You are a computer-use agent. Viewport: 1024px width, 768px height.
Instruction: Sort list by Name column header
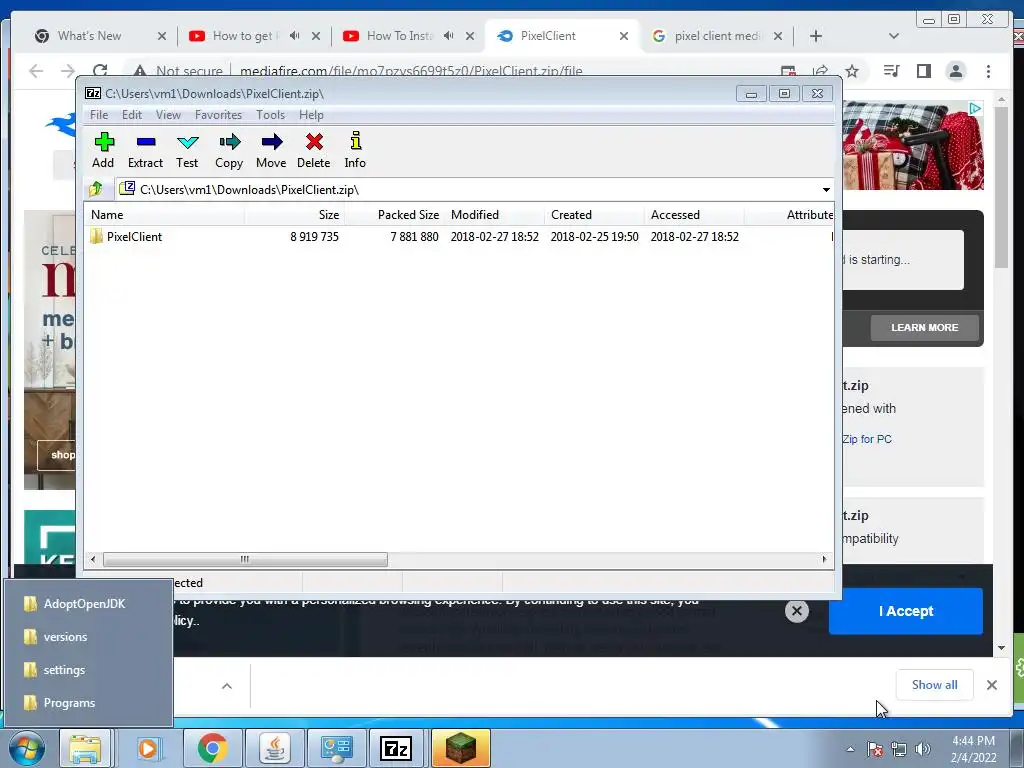(x=164, y=215)
